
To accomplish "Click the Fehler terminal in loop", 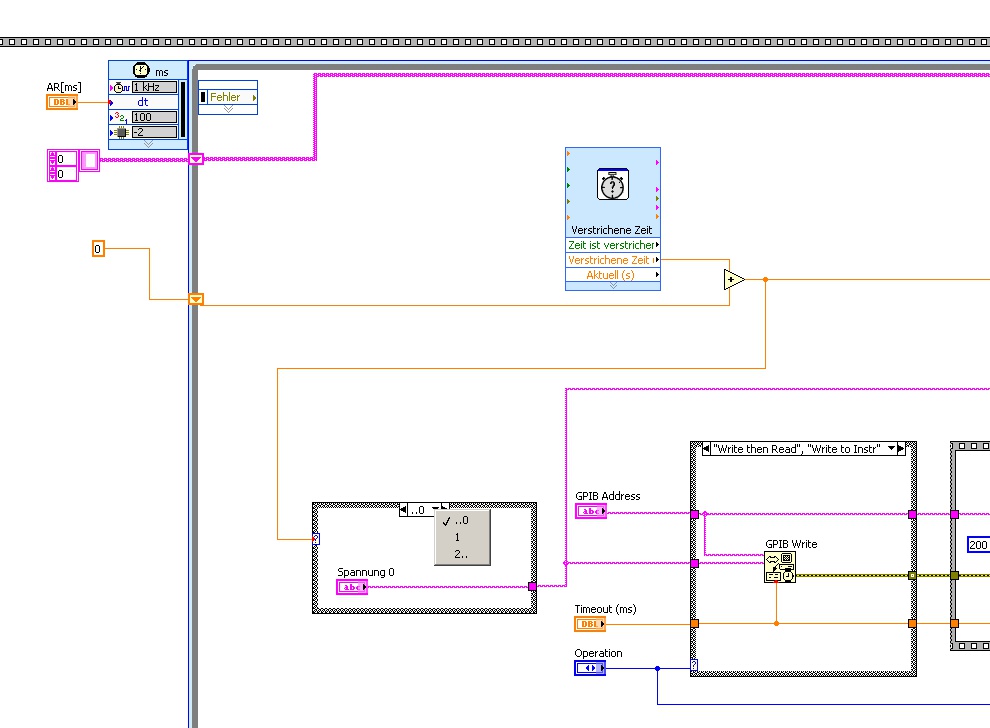I will click(228, 97).
